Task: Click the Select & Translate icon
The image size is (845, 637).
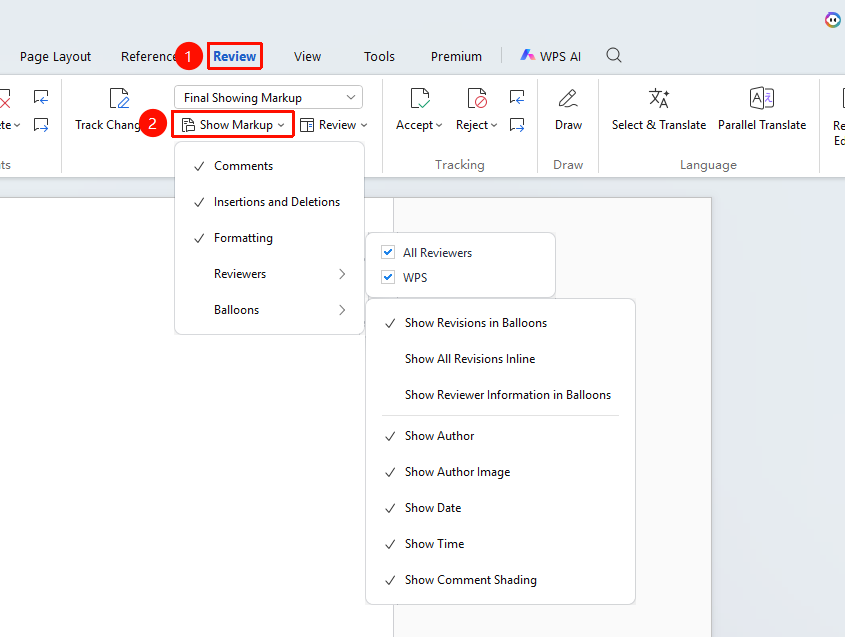Action: point(659,99)
